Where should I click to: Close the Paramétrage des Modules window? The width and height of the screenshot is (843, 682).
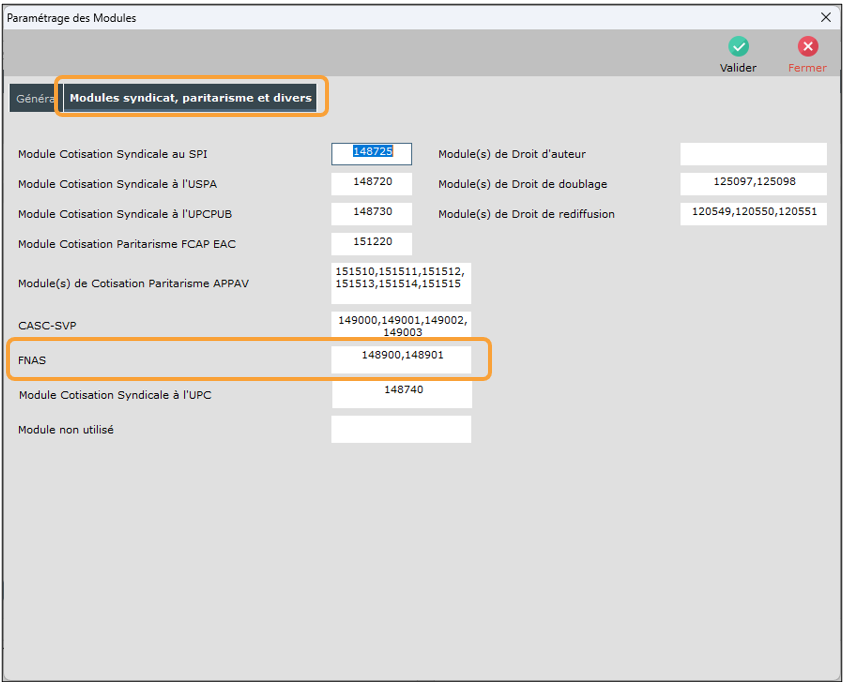826,18
